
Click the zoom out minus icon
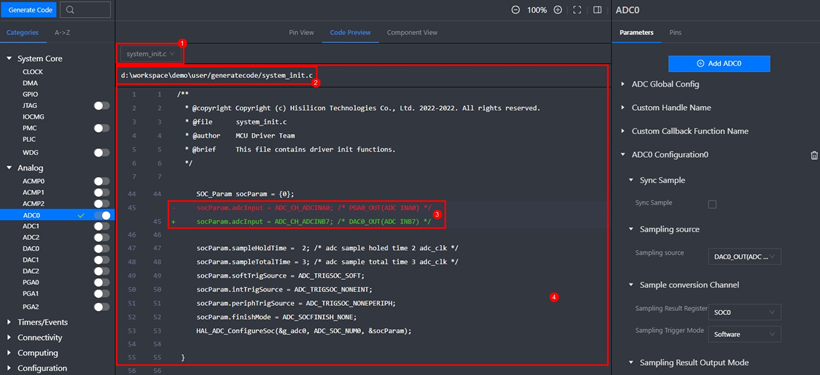(515, 10)
